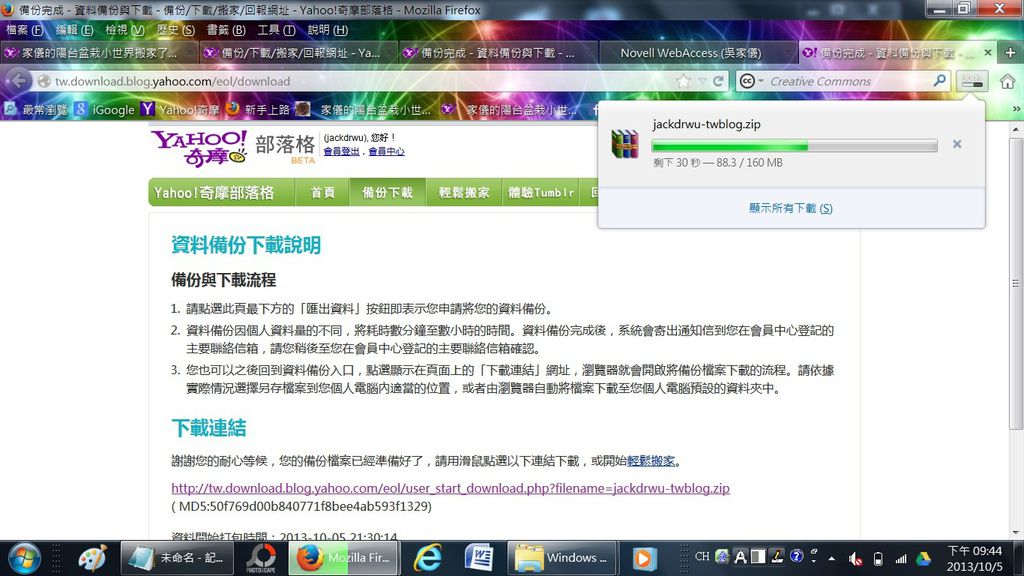Image resolution: width=1024 pixels, height=576 pixels.
Task: Open the 書籤 (B) menu
Action: point(226,30)
